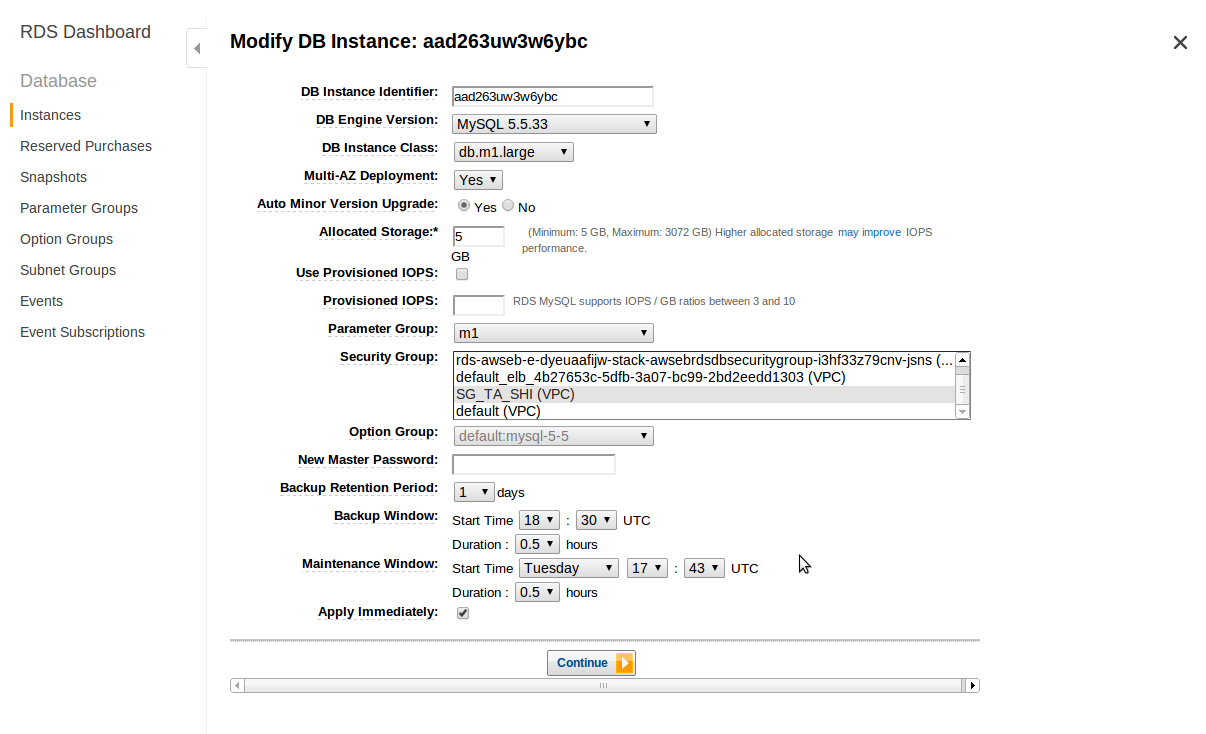Screen dimensions: 1206x734
Task: Open Backup Window start hour dropdown
Action: pos(538,520)
